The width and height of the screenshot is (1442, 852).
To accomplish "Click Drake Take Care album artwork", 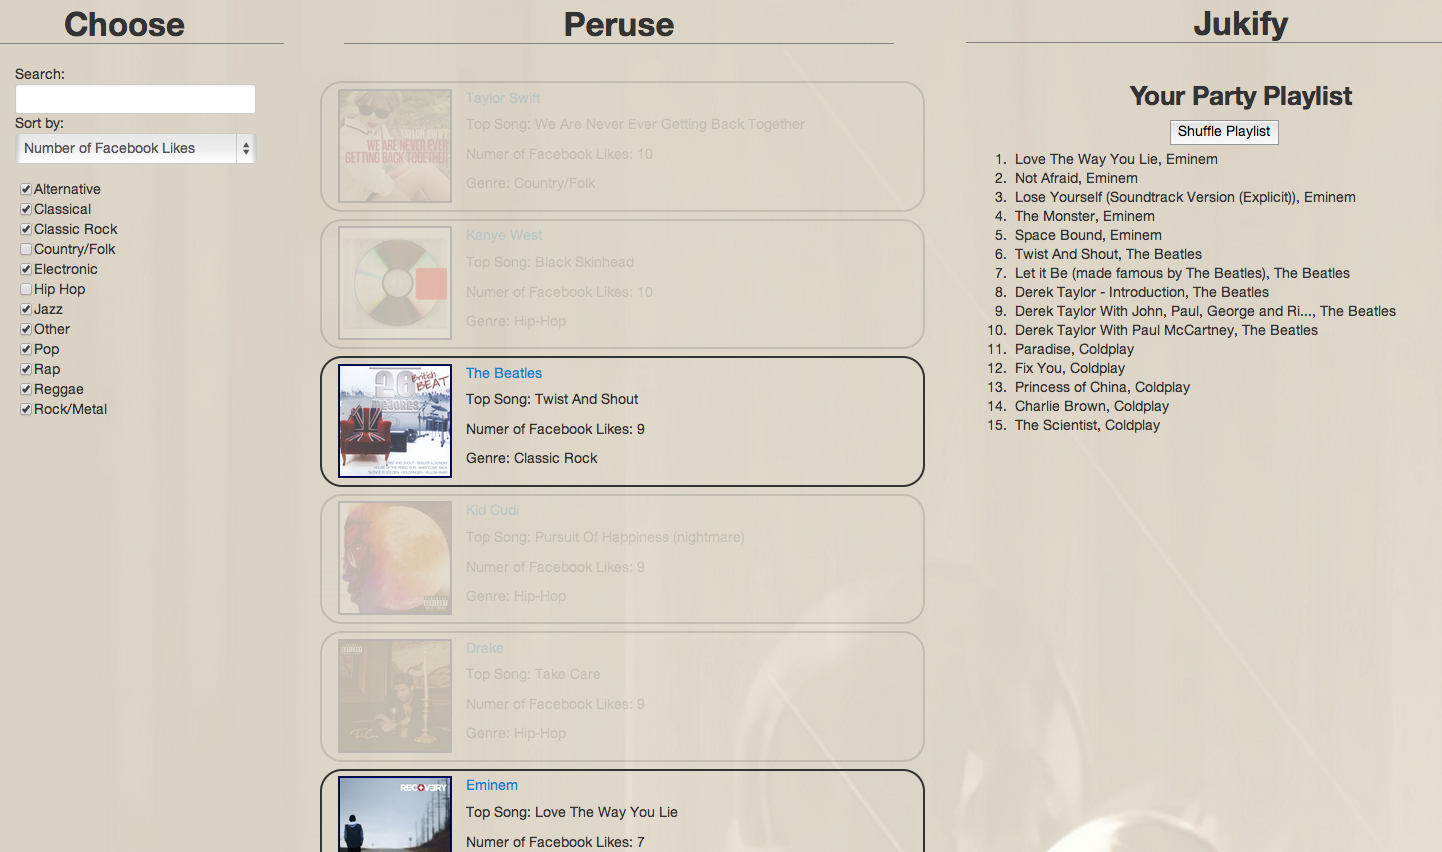I will [x=395, y=696].
